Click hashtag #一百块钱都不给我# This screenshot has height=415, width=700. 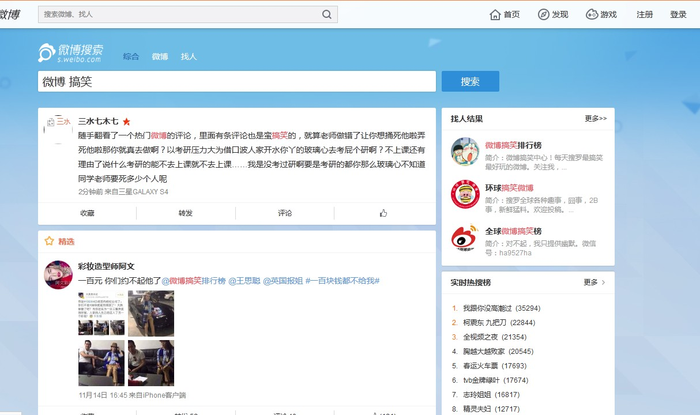click(x=342, y=281)
